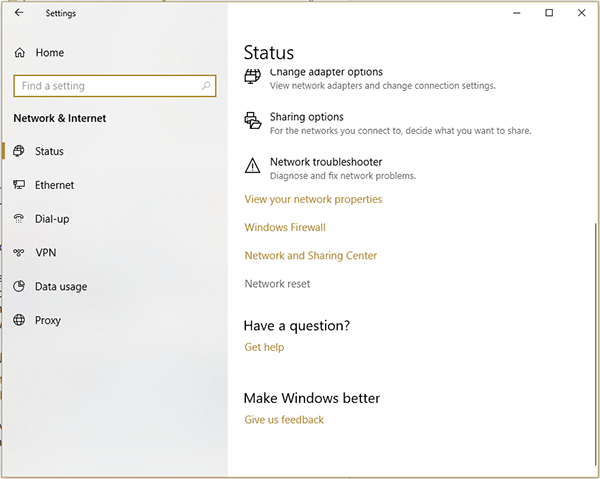
Task: Open the Data usage section
Action: click(61, 287)
